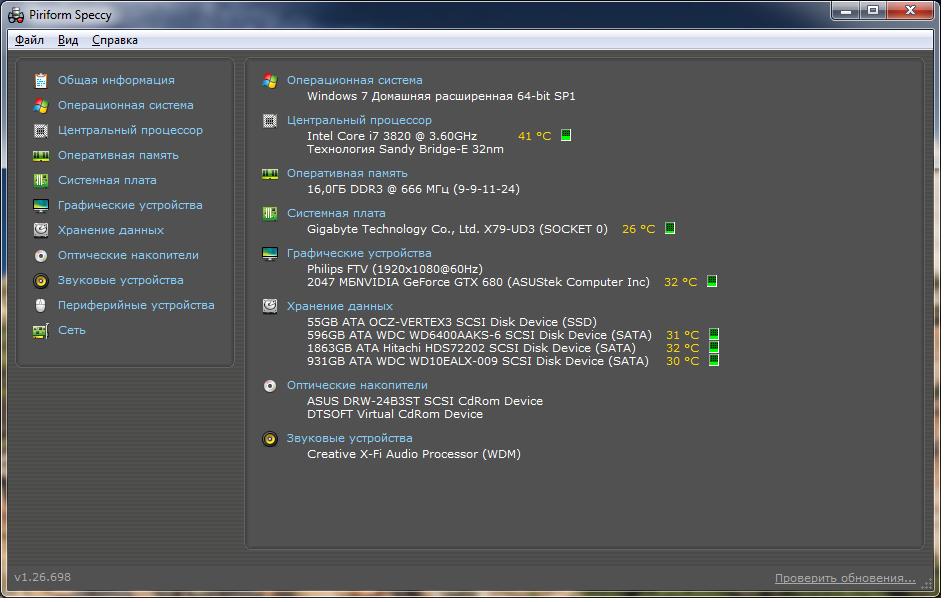
Task: Open the Файл menu
Action: [x=29, y=40]
